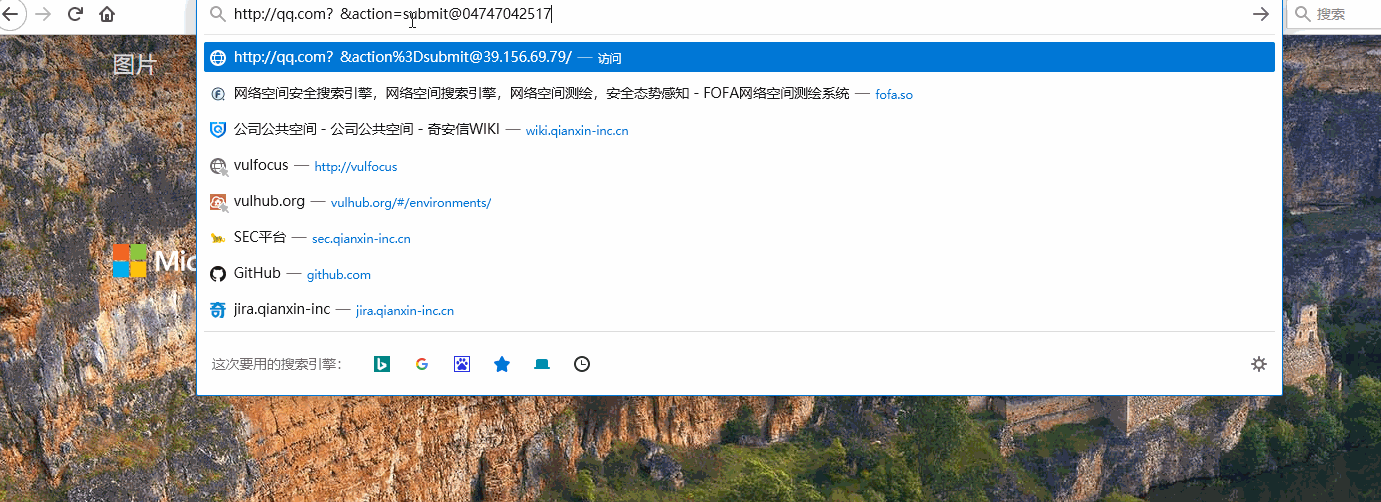Open the jira.qianxin-inc suggestion
Screen dimensions: 1381x502
[x=739, y=310]
